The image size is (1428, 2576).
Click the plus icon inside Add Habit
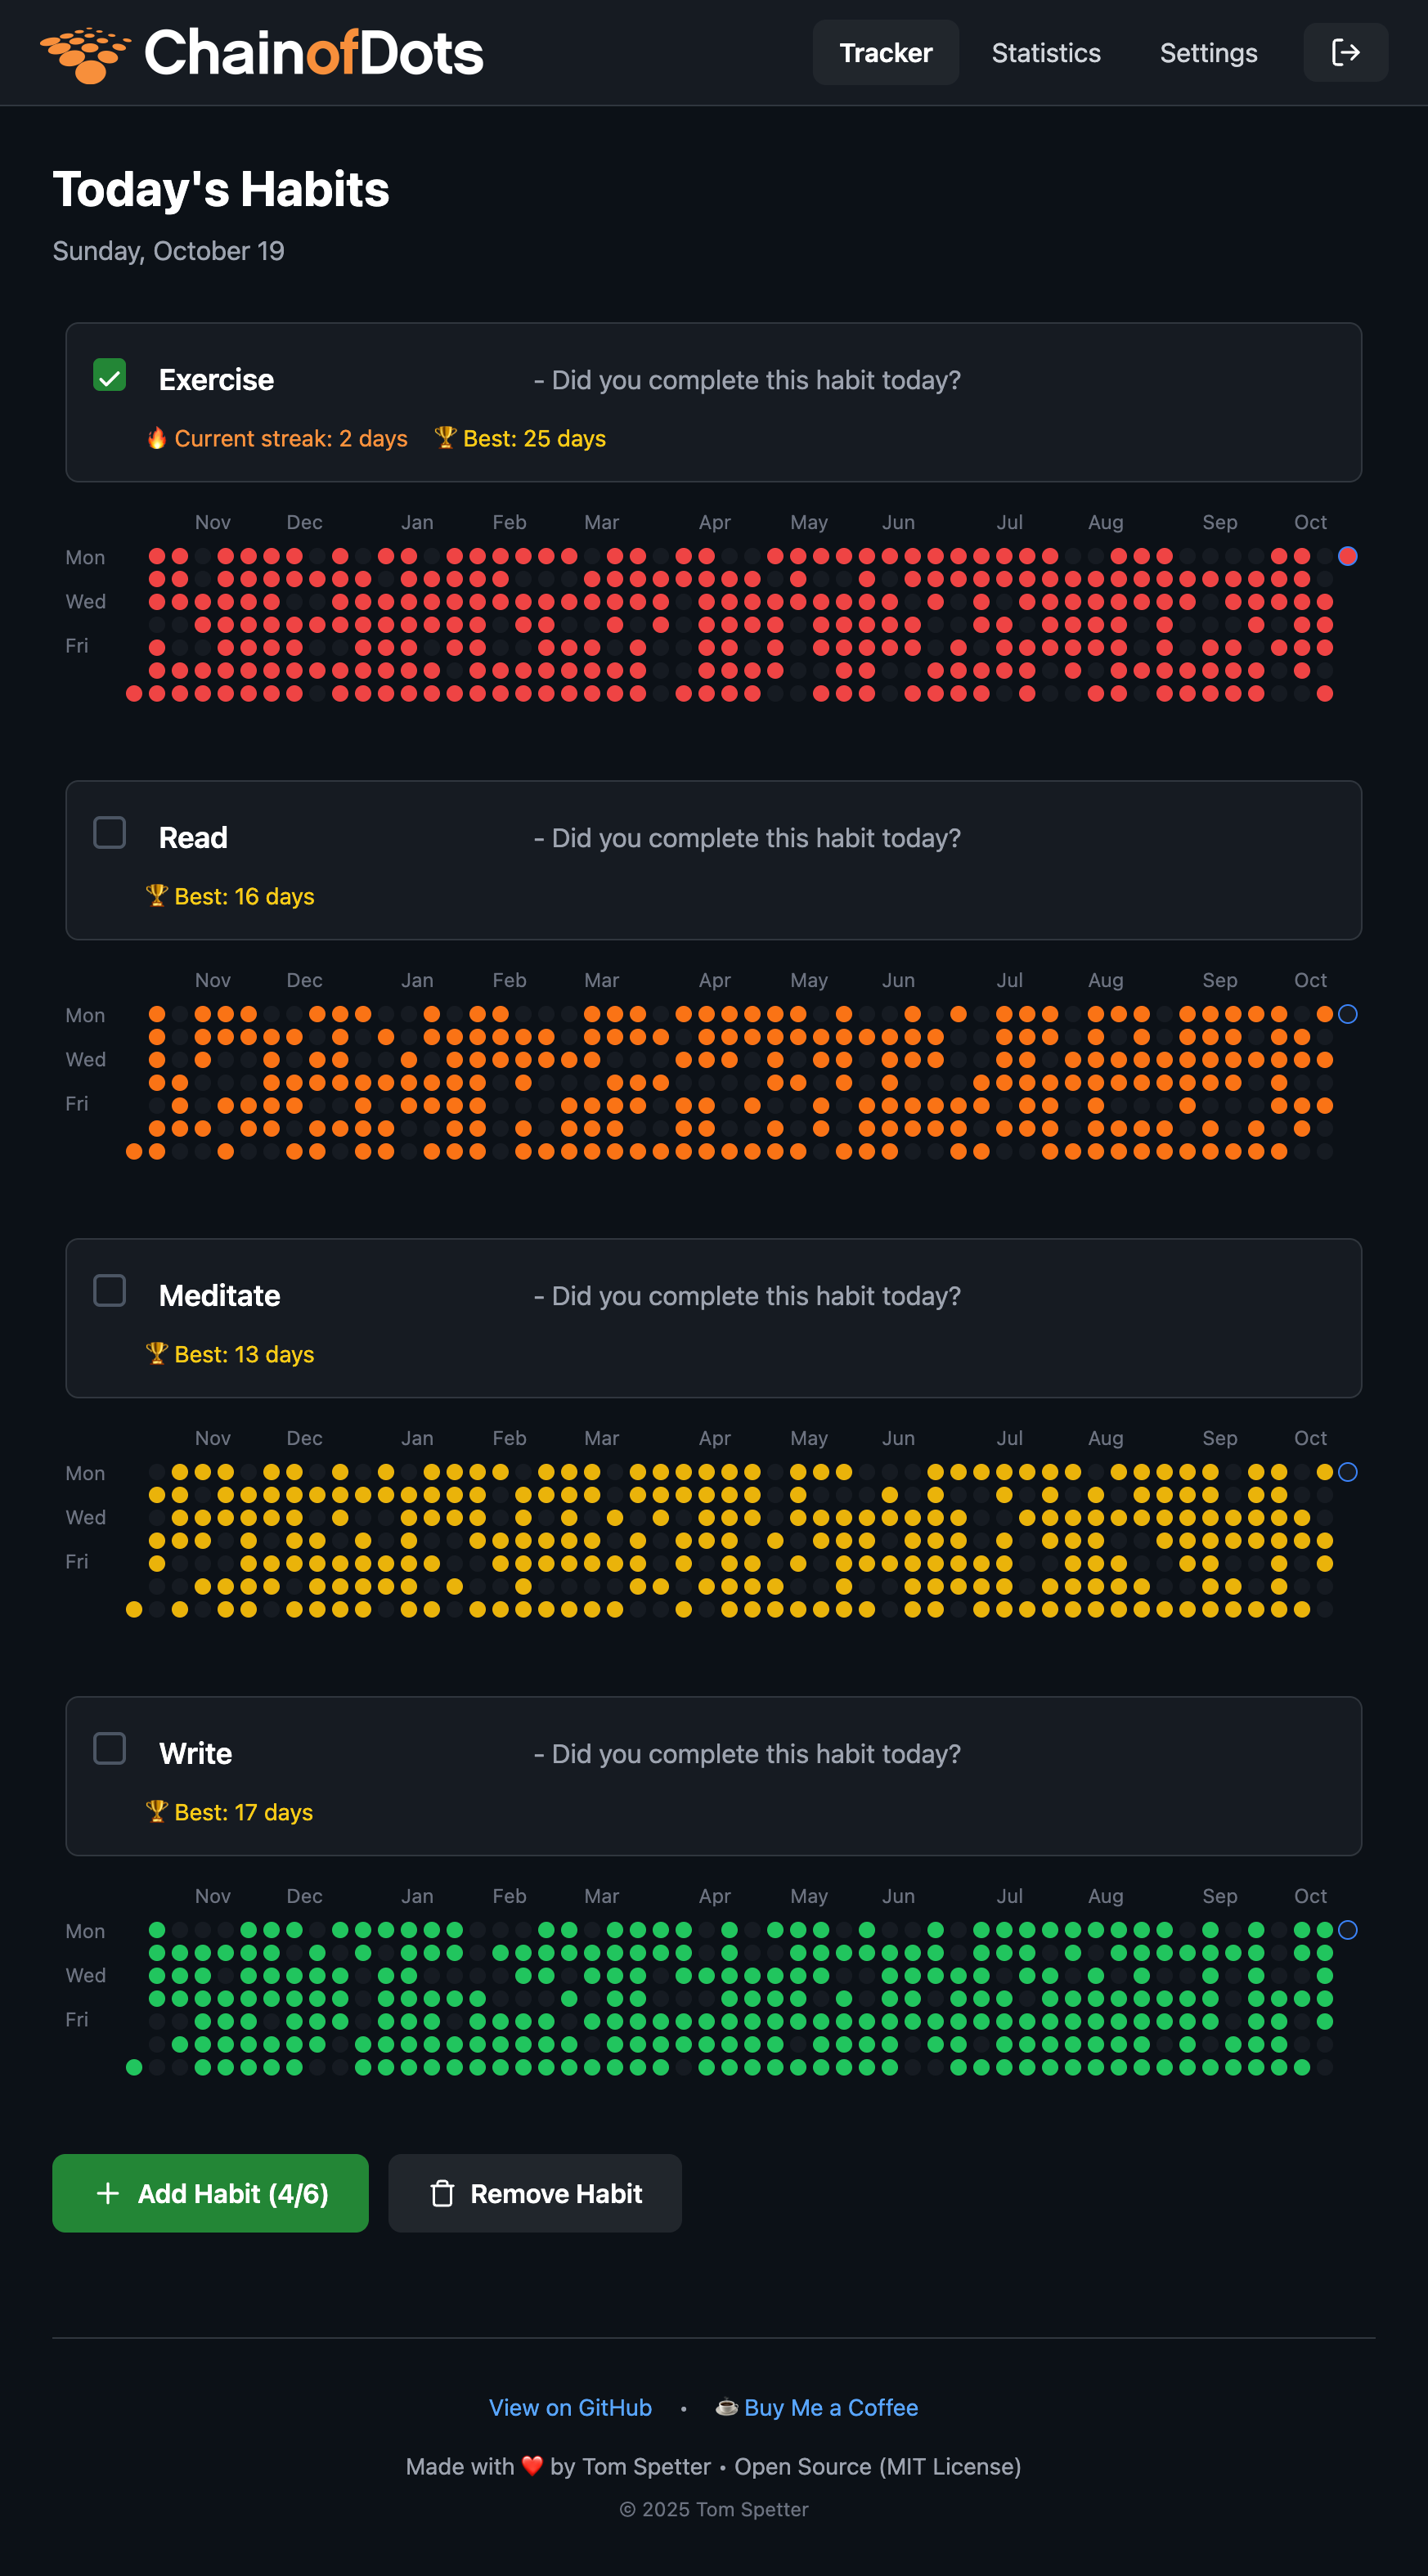[x=107, y=2193]
